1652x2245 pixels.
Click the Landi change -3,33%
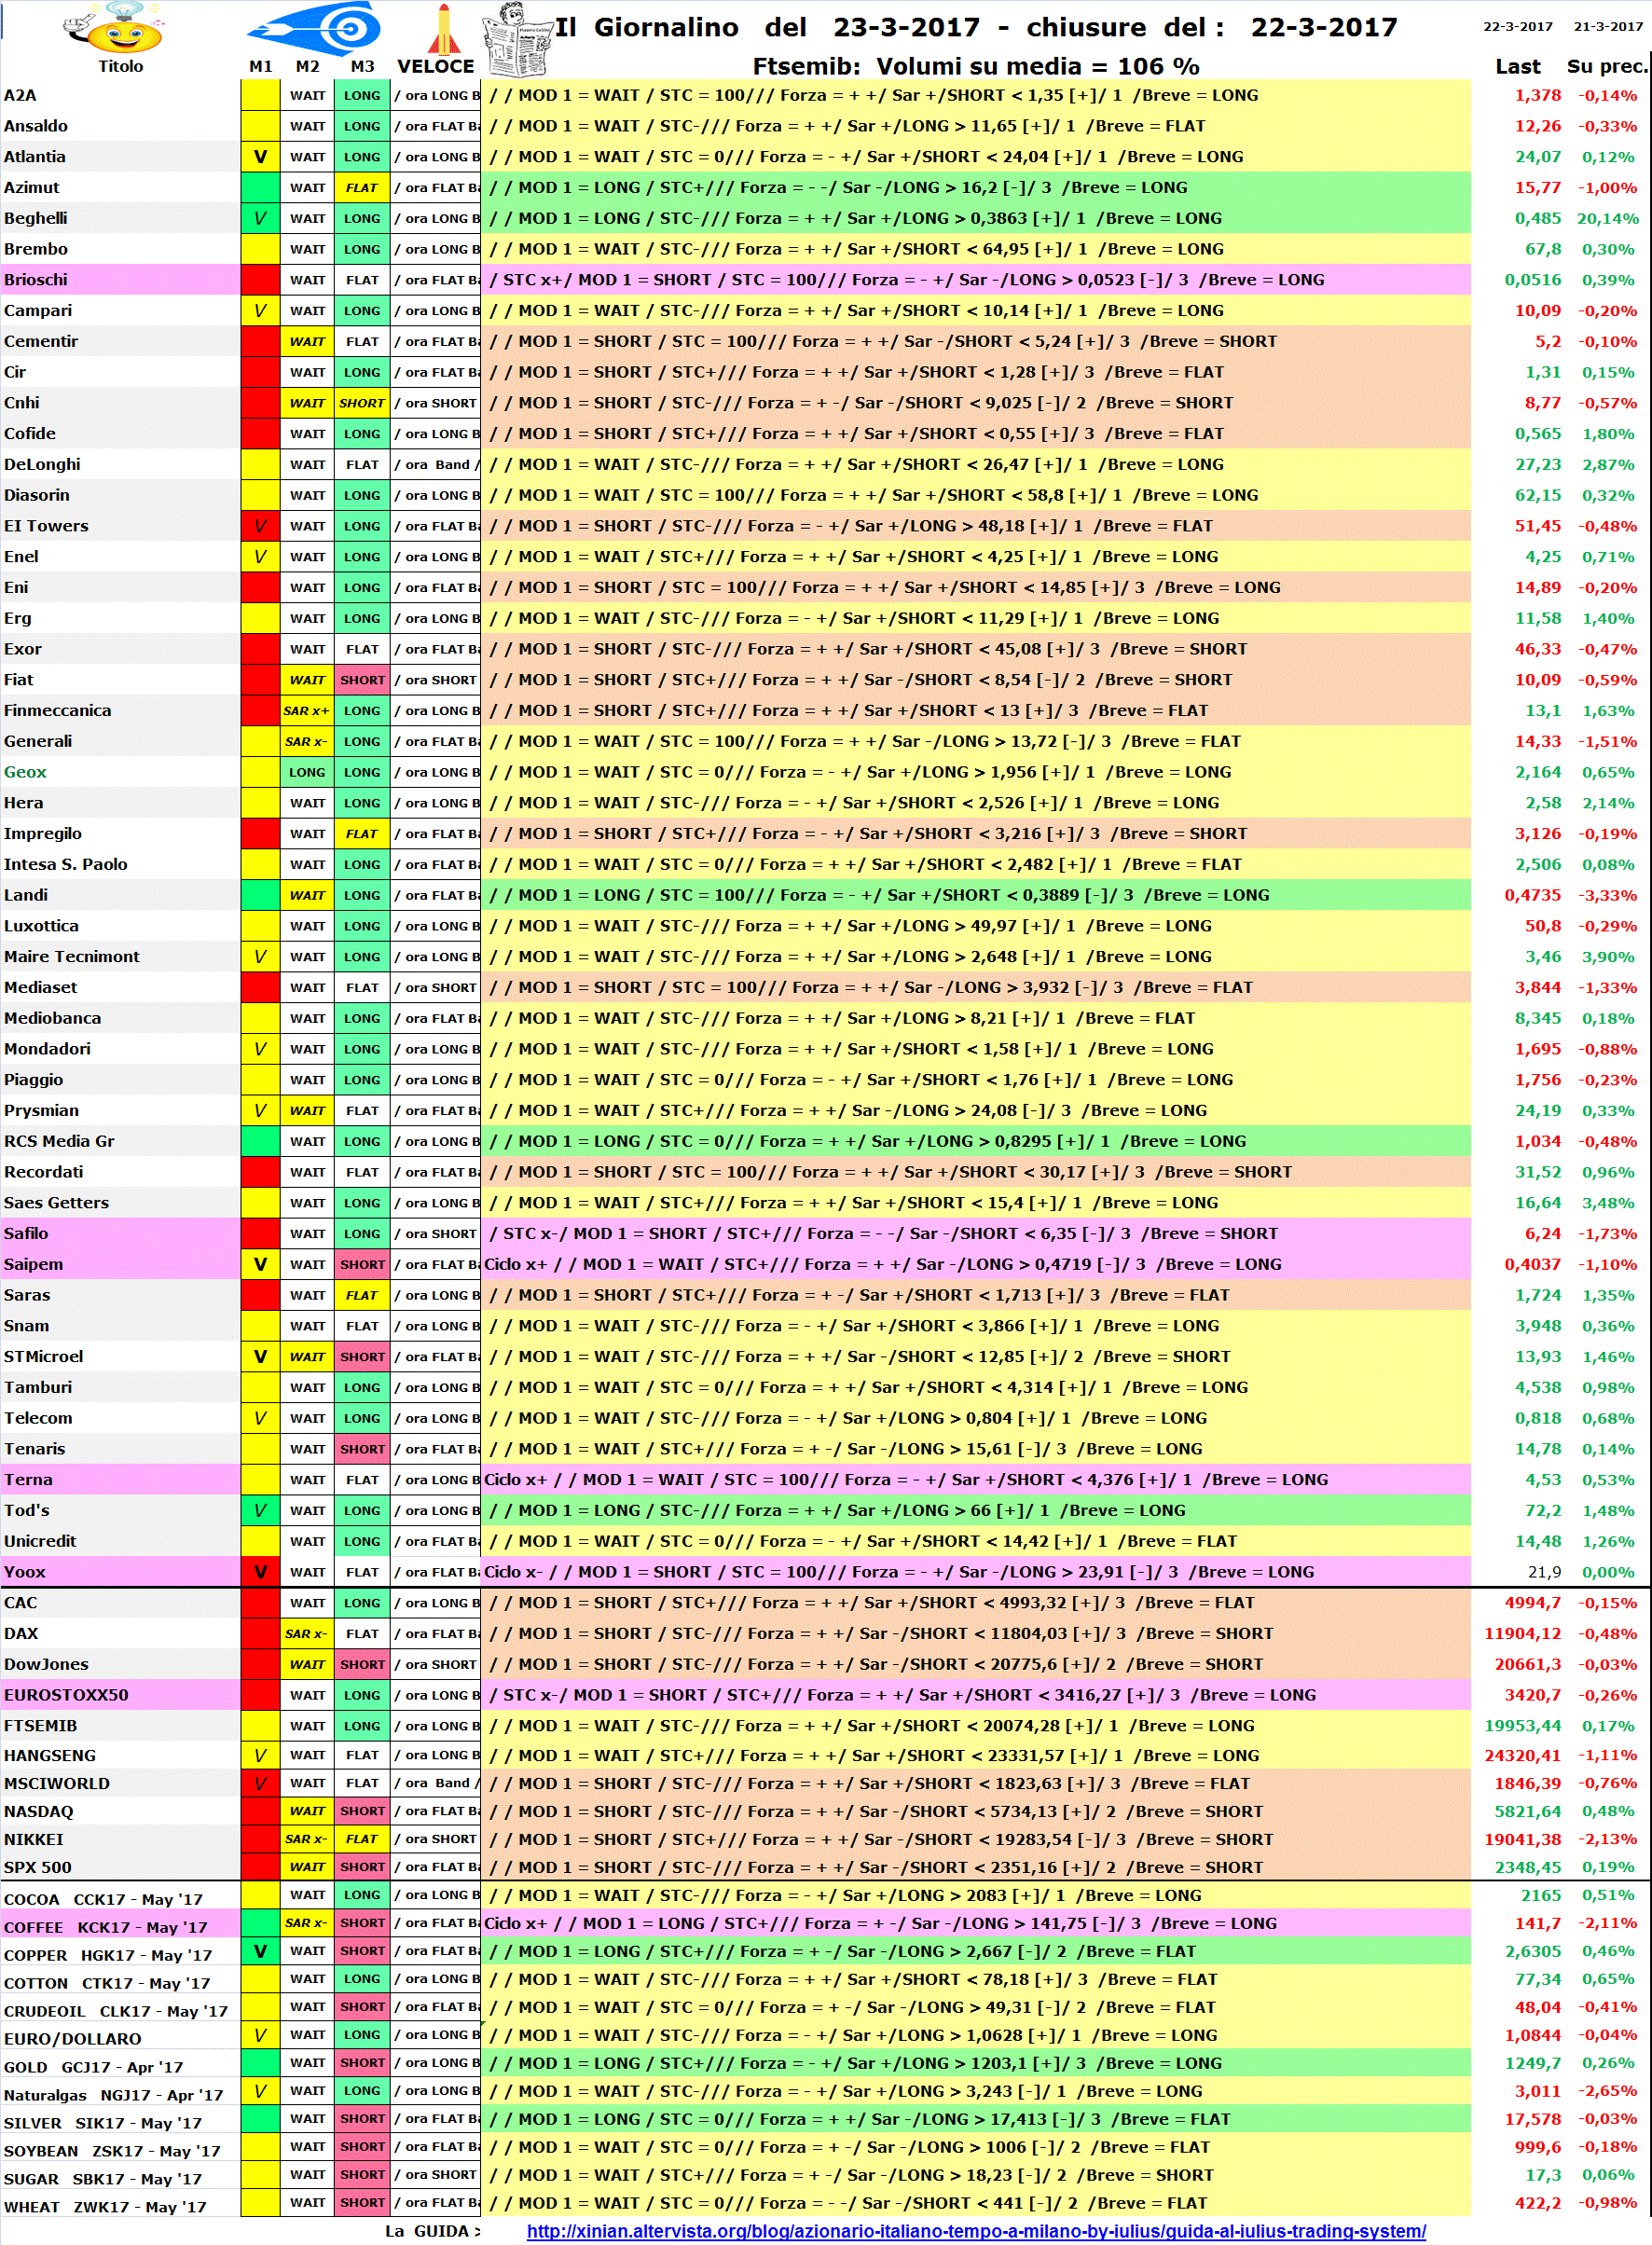[x=1607, y=895]
